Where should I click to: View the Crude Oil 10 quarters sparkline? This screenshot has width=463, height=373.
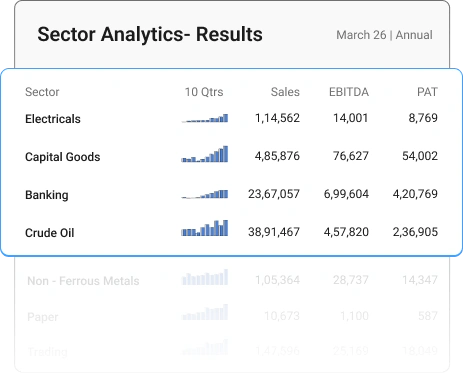click(205, 228)
